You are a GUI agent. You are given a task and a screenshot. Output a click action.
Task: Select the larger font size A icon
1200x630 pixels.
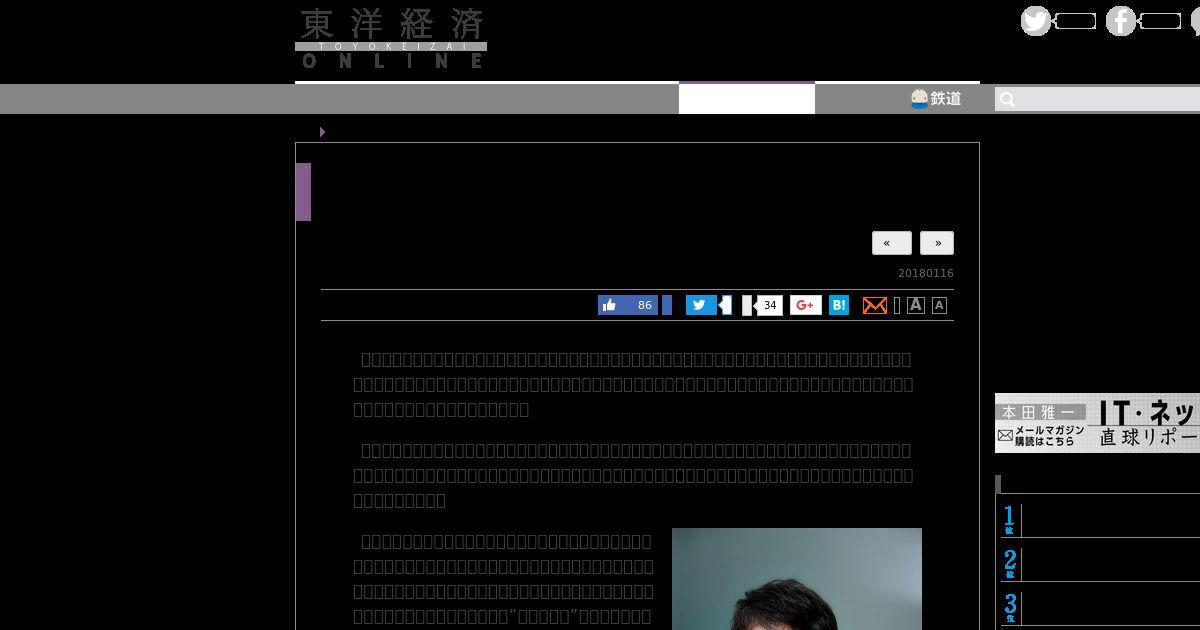[916, 305]
